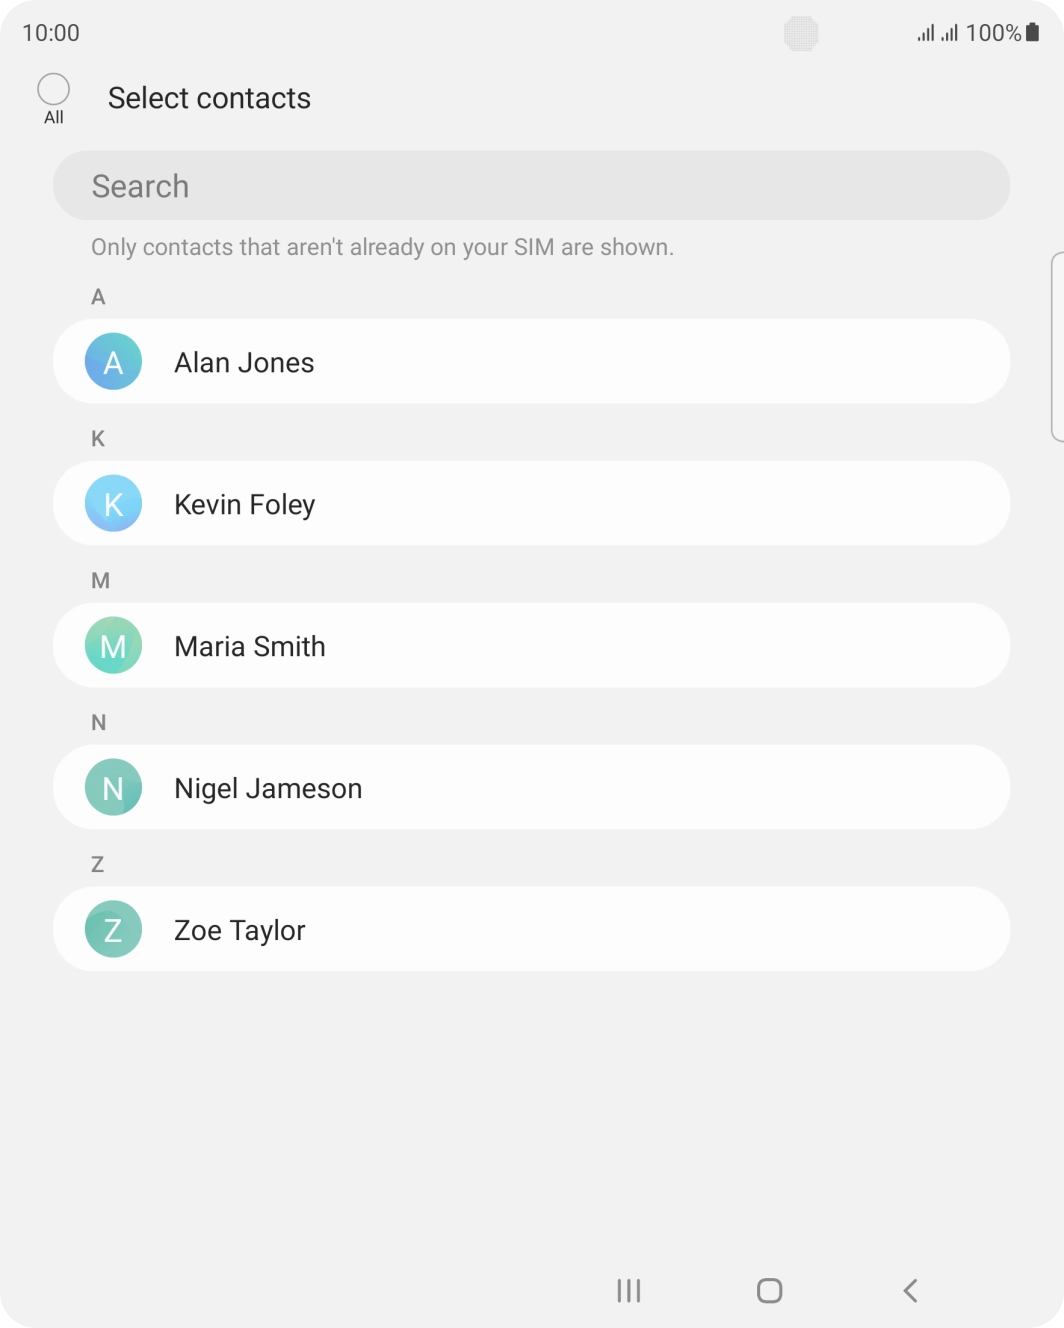
Task: Click the Search contacts field
Action: pyautogui.click(x=531, y=186)
